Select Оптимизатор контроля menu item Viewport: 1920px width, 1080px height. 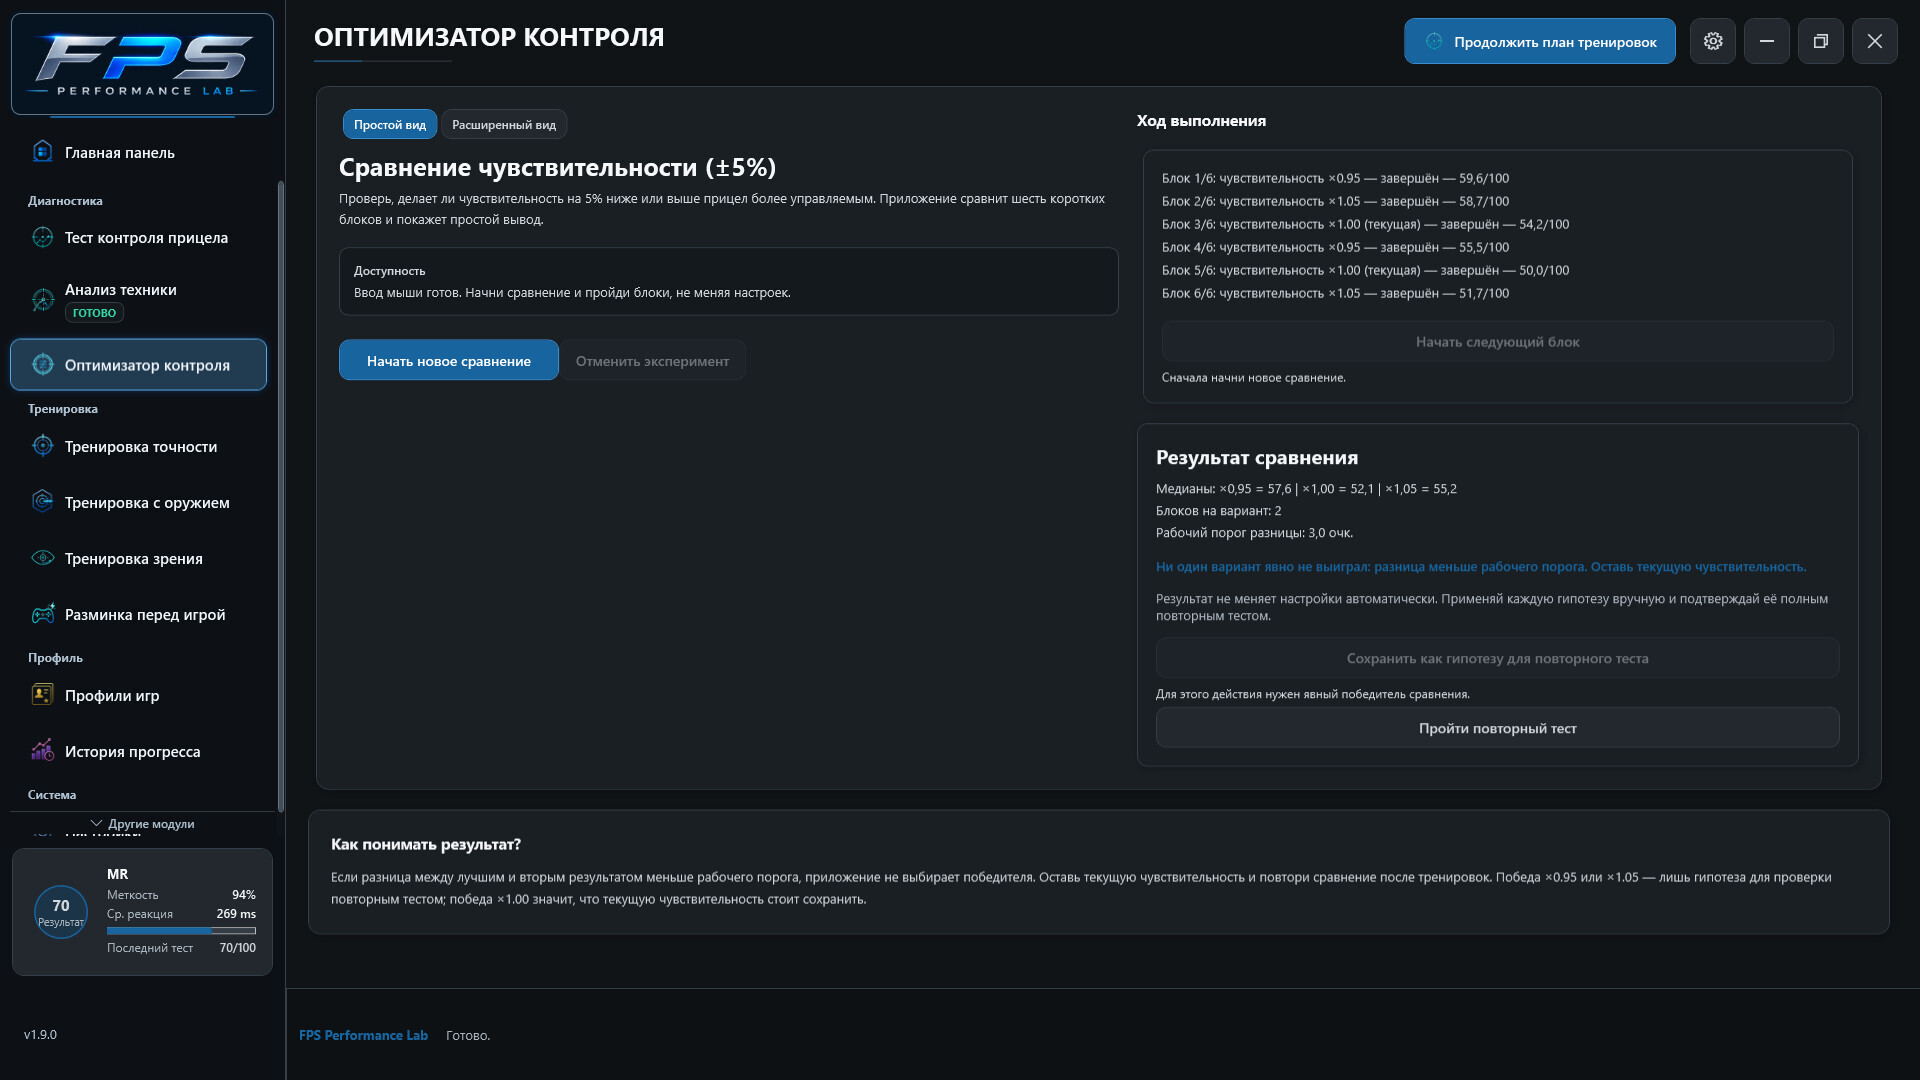coord(138,364)
